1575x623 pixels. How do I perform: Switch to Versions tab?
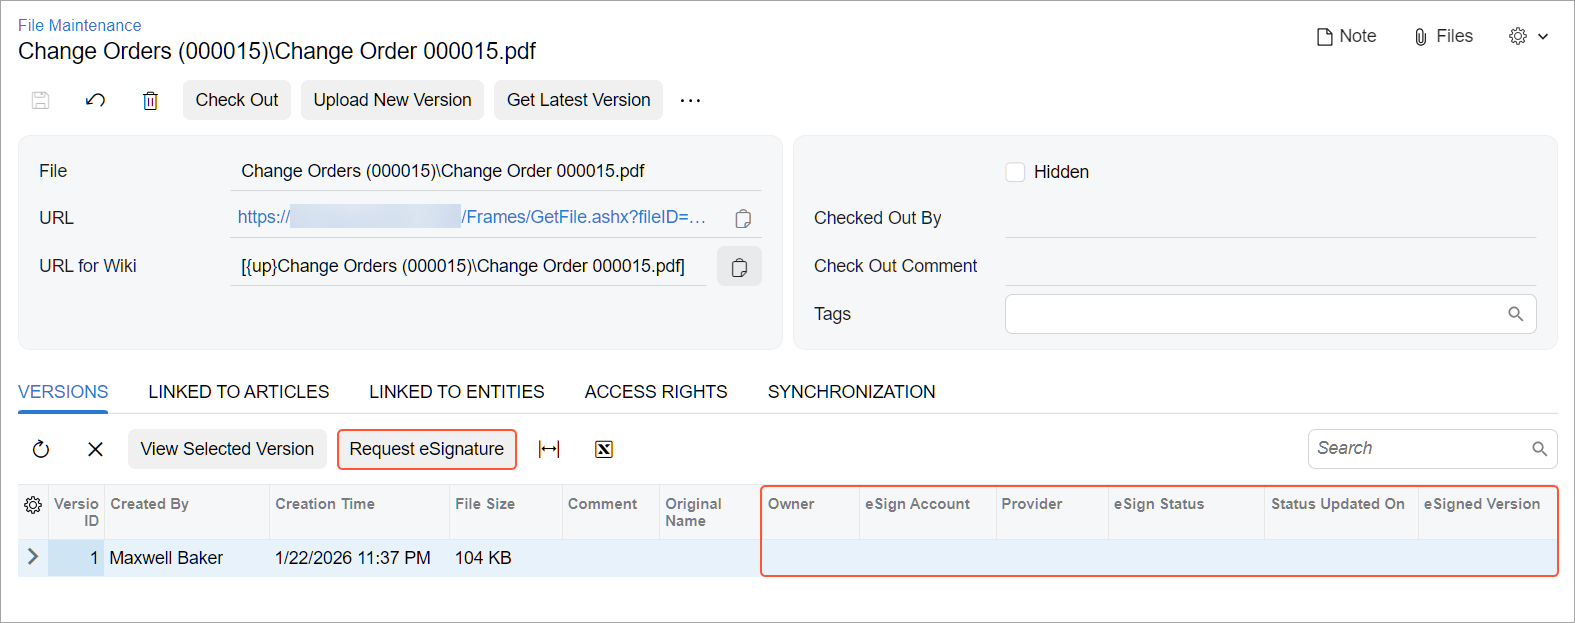click(x=63, y=392)
